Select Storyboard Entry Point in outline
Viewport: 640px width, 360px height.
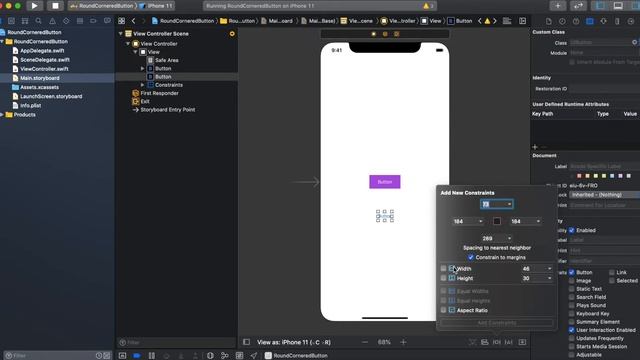pos(168,110)
